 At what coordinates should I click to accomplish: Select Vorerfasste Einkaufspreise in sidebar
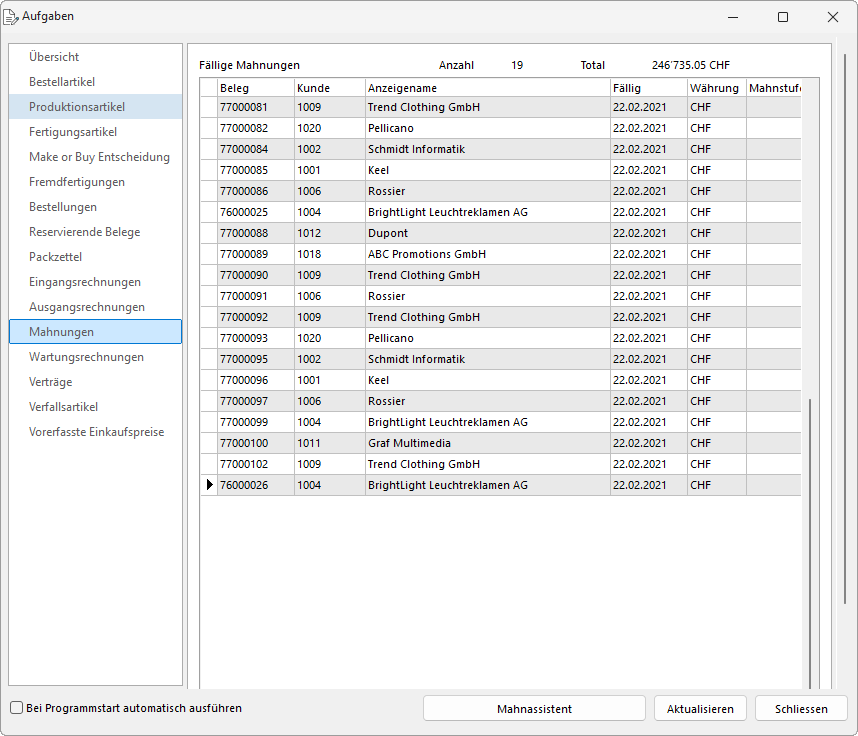click(x=96, y=432)
